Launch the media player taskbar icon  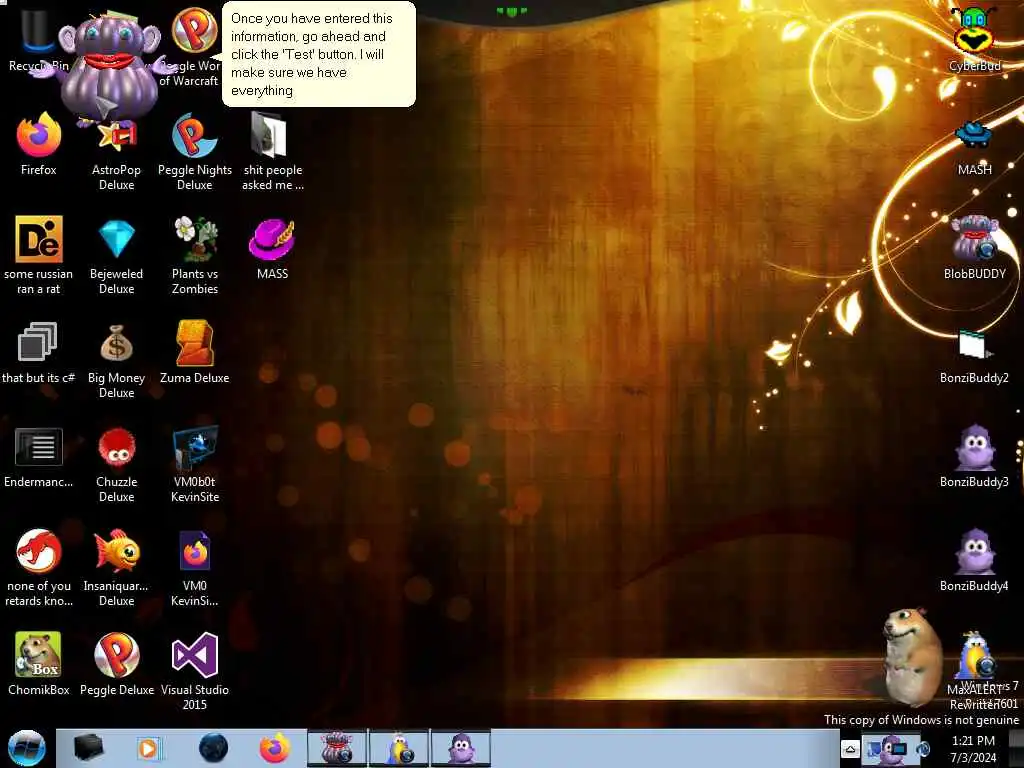click(149, 748)
